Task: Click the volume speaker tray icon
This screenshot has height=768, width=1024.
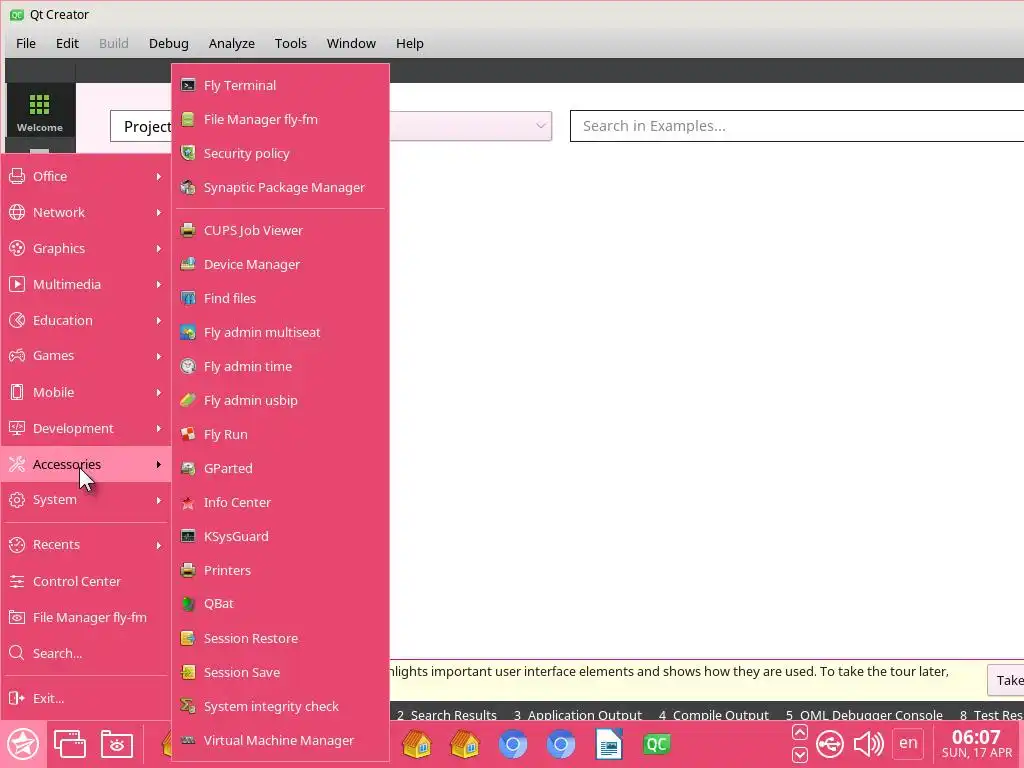Action: [869, 744]
